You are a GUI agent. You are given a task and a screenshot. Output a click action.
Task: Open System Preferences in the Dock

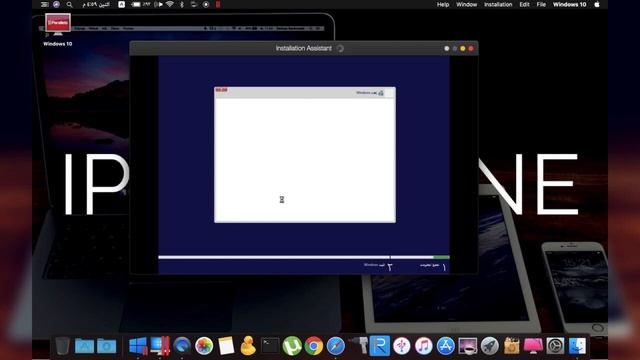(556, 346)
